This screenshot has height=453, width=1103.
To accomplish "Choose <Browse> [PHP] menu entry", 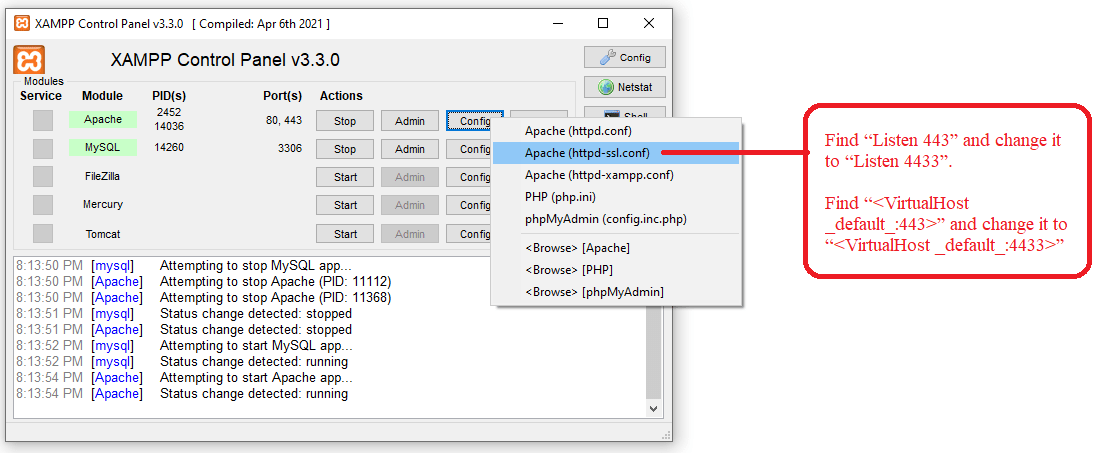I will [616, 269].
